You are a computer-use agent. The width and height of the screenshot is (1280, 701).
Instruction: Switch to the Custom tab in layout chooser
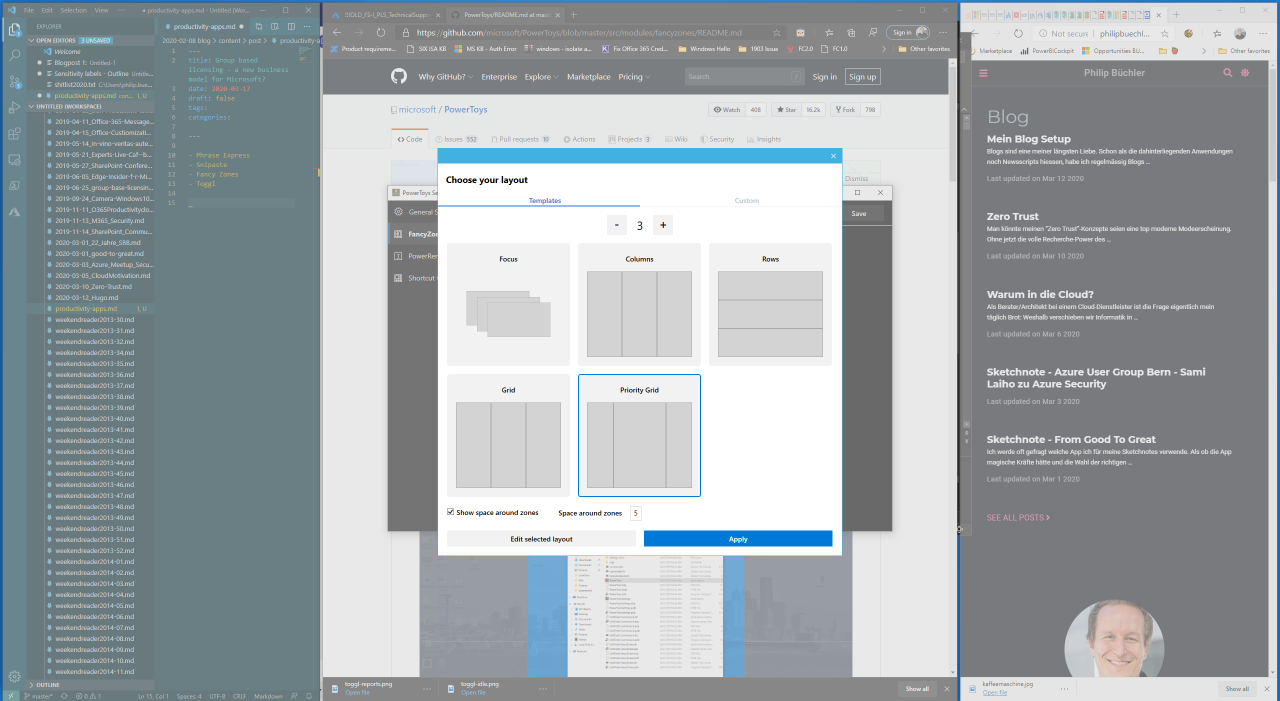[747, 200]
